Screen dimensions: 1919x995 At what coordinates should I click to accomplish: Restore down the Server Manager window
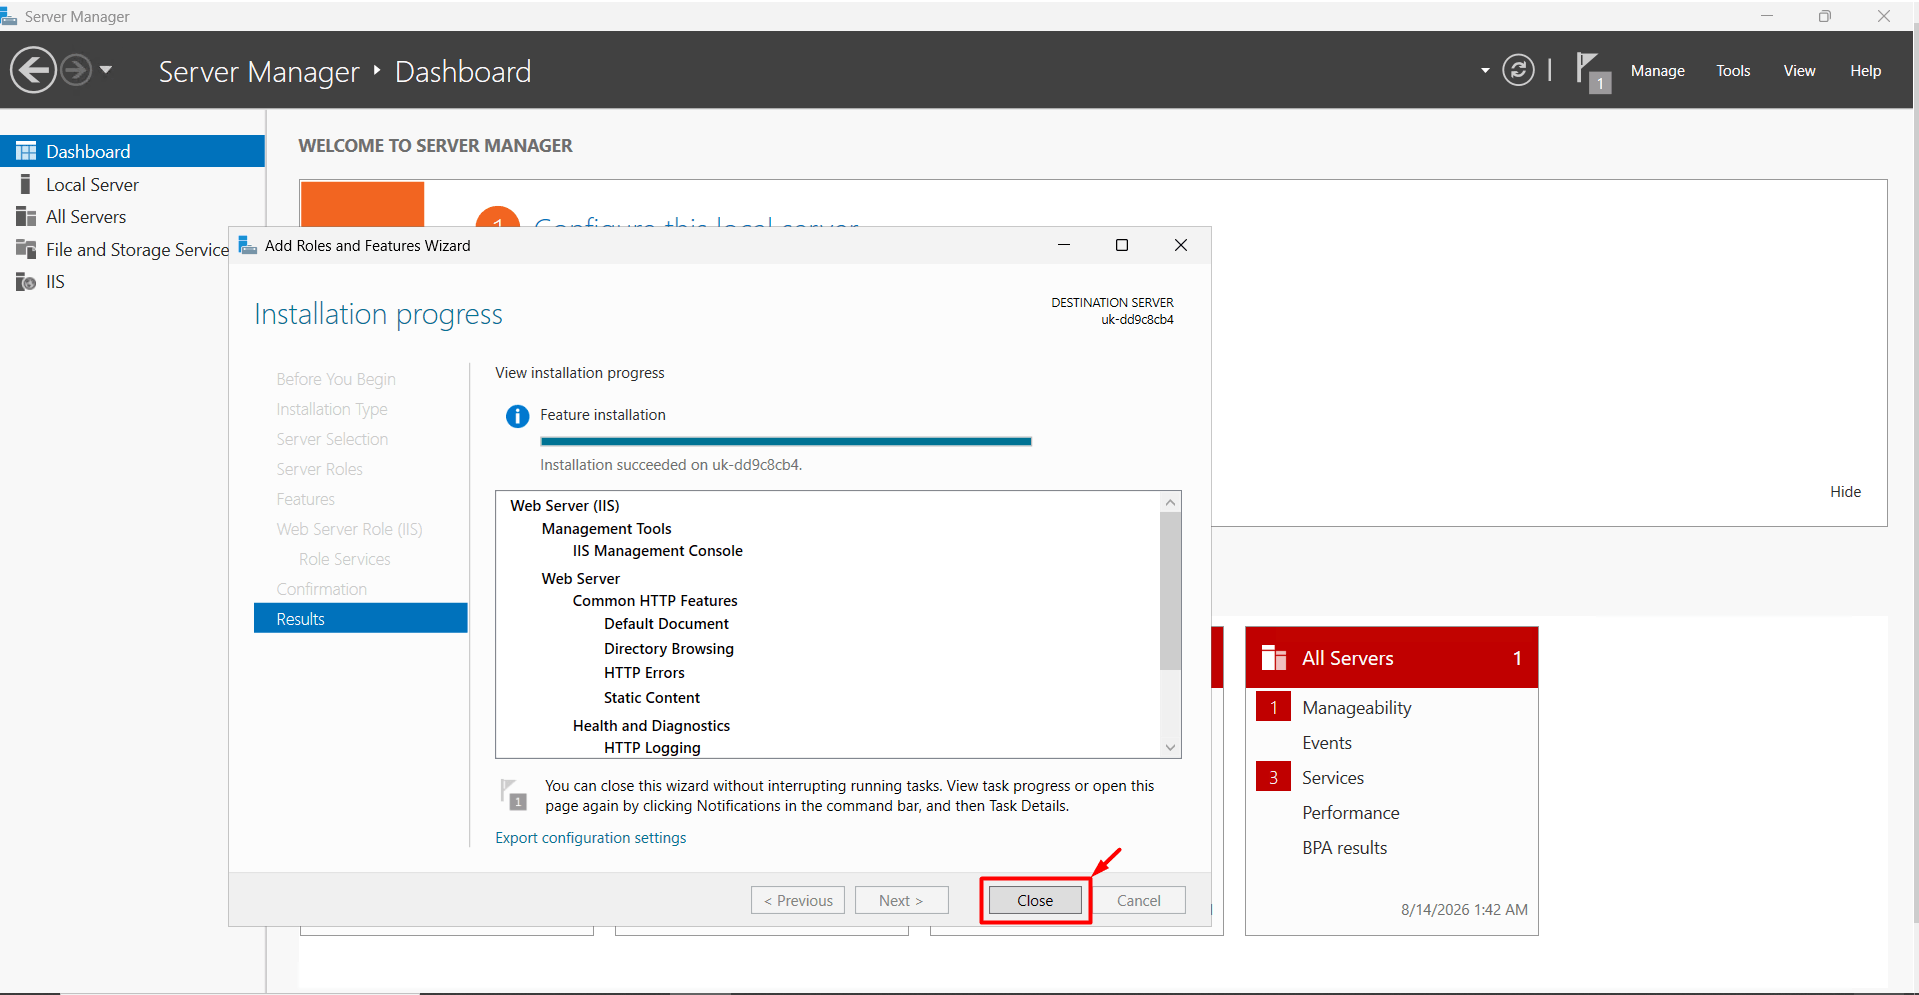tap(1825, 16)
